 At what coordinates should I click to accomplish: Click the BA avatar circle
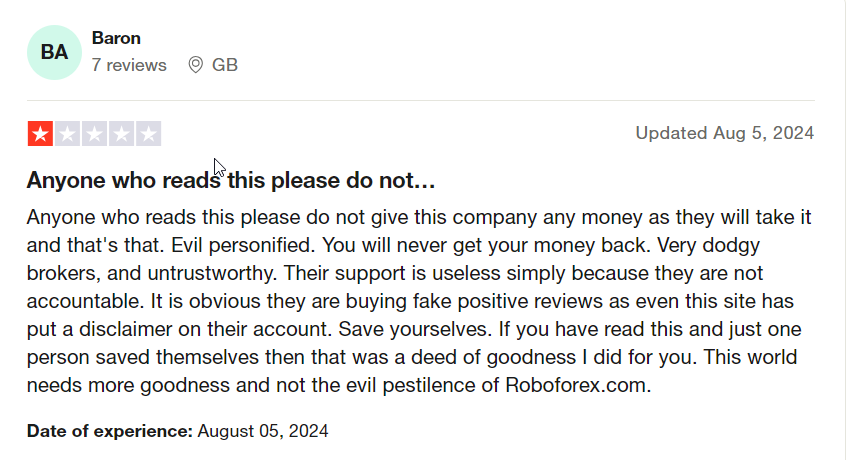point(54,52)
